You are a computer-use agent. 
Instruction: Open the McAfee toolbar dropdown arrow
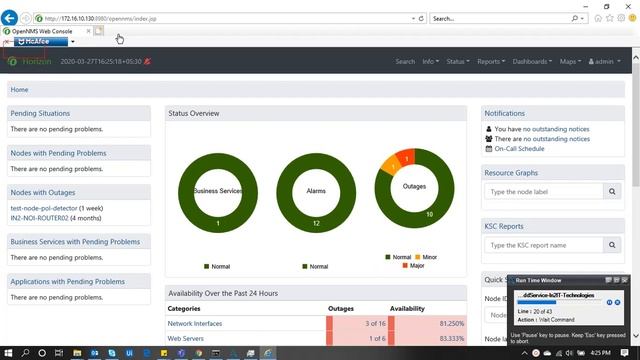click(x=73, y=42)
